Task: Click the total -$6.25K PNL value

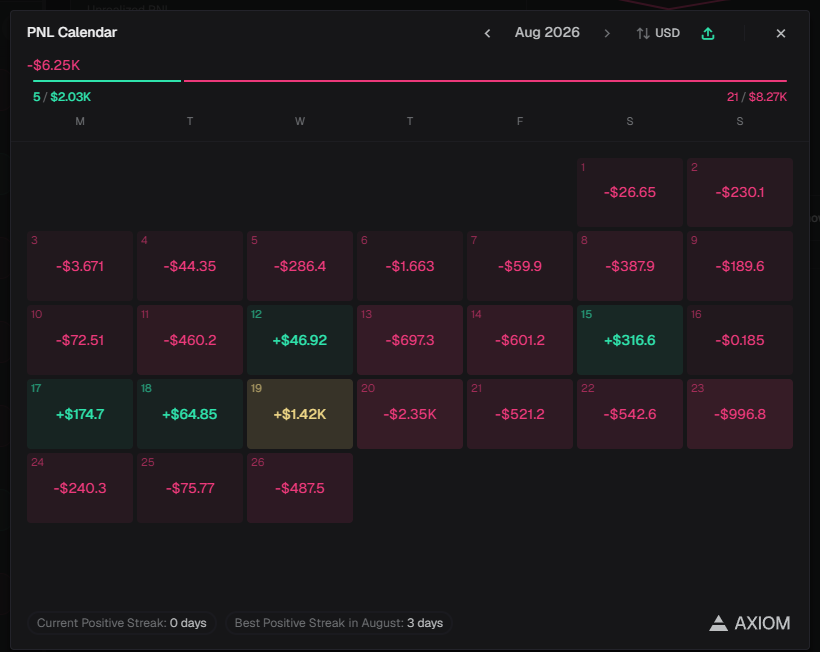Action: tap(53, 65)
